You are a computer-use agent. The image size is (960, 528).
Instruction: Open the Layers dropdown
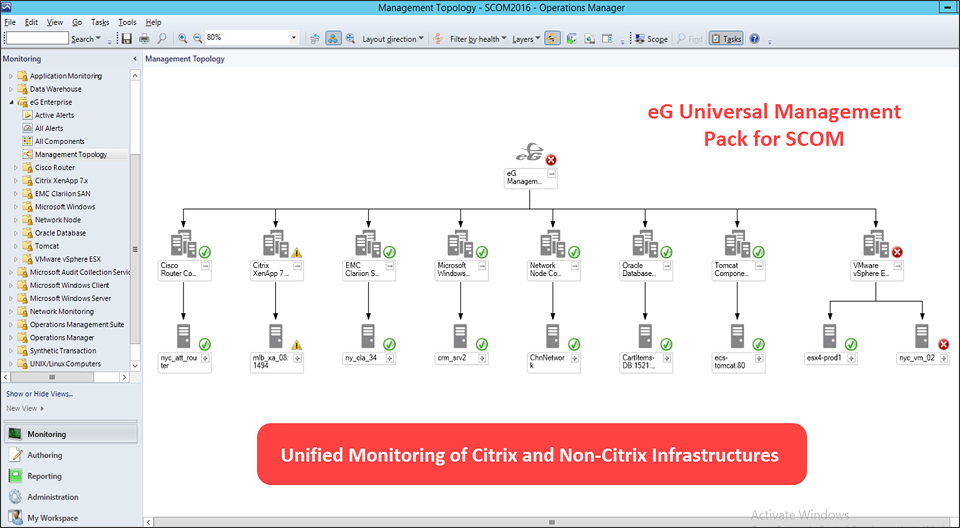tap(526, 39)
